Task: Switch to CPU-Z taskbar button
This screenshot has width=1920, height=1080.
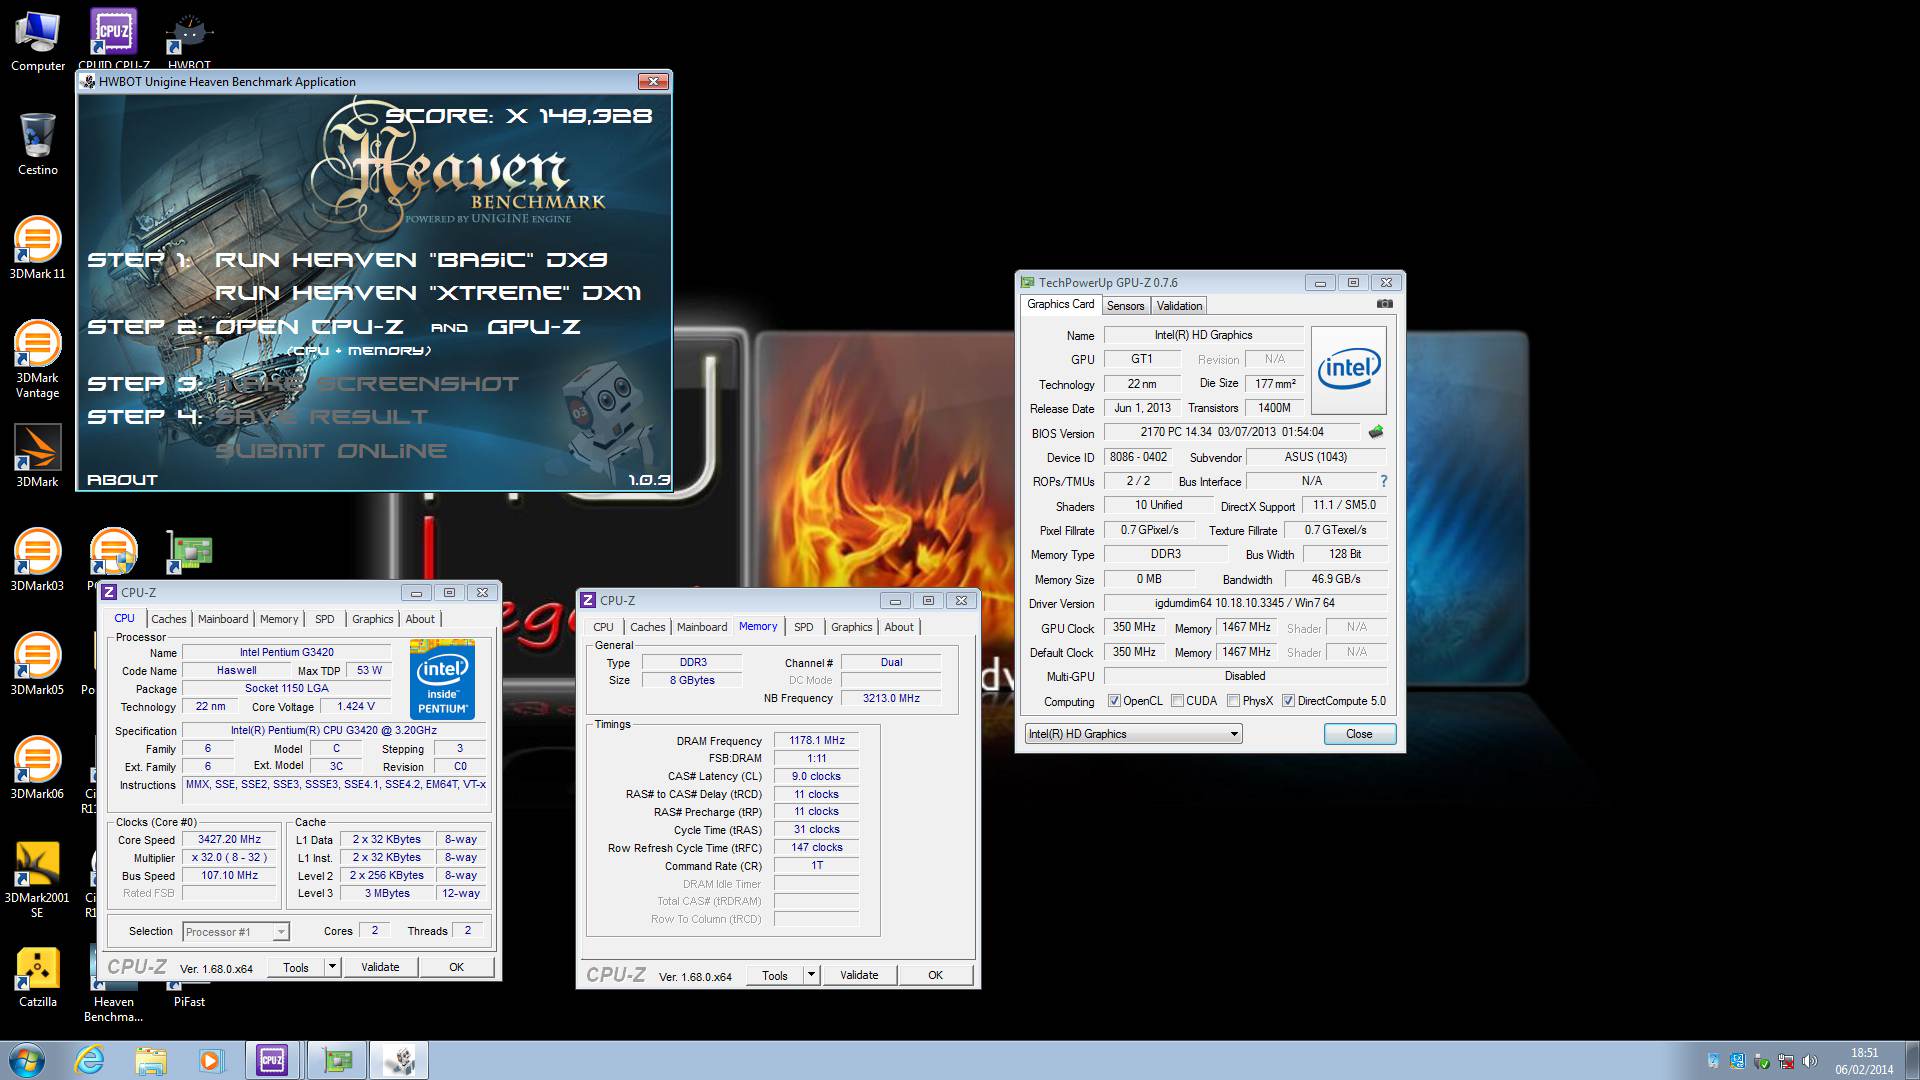Action: [x=272, y=1060]
